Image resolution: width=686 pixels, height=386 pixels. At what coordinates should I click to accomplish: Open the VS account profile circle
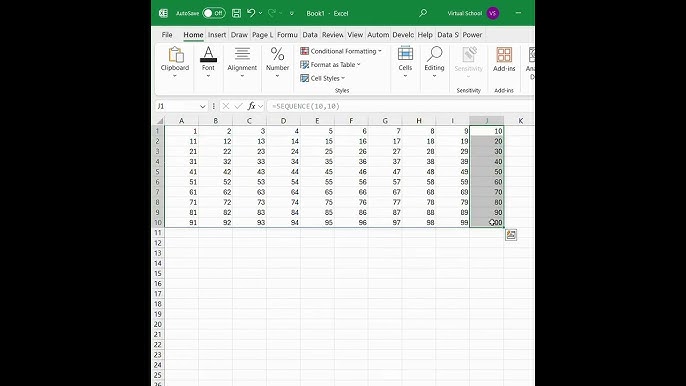493,13
